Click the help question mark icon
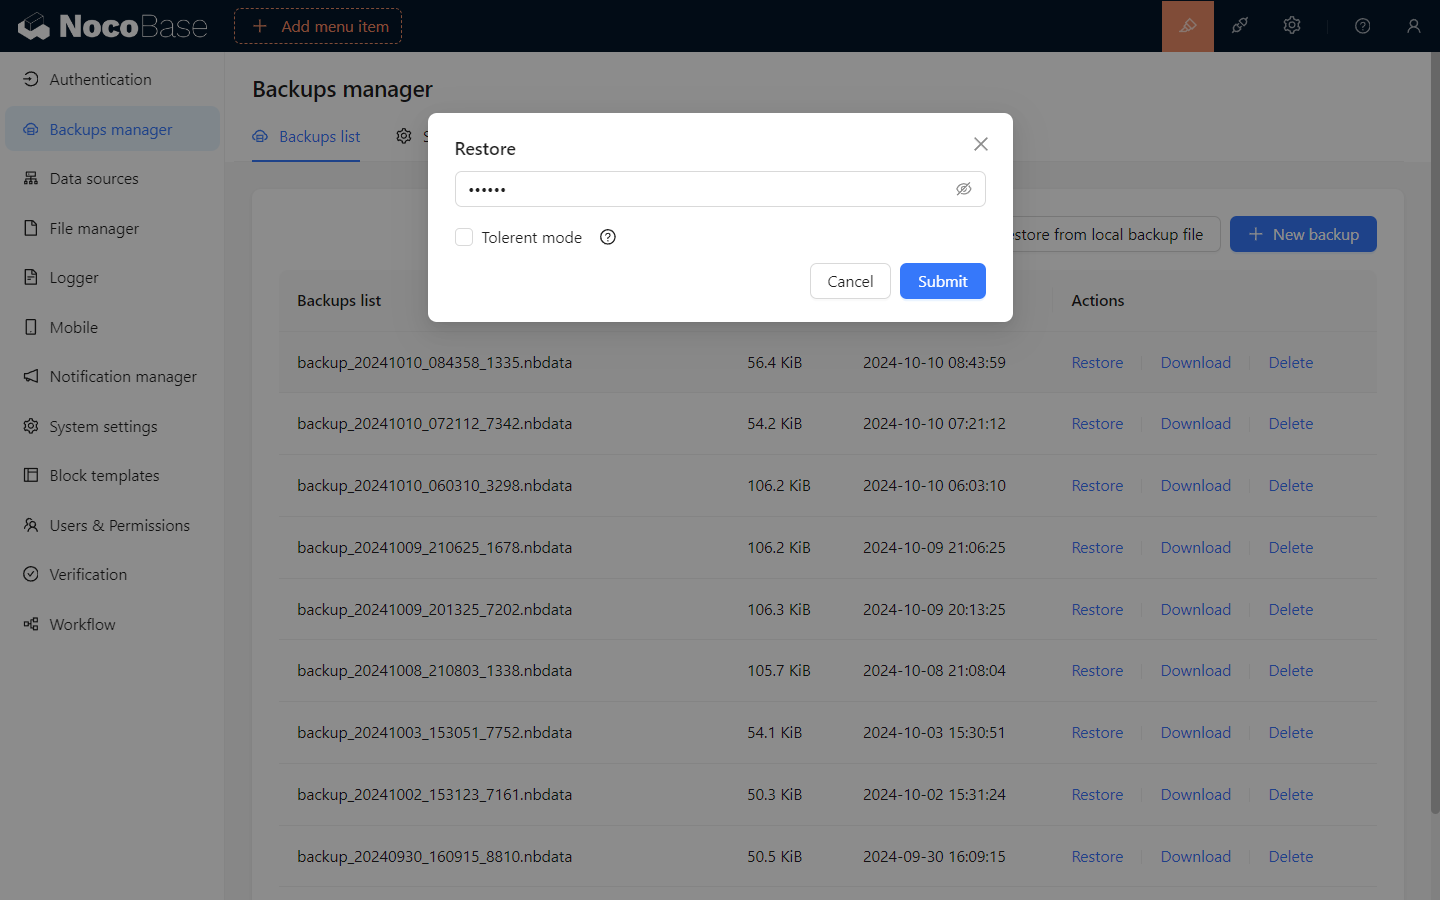 tap(1362, 26)
